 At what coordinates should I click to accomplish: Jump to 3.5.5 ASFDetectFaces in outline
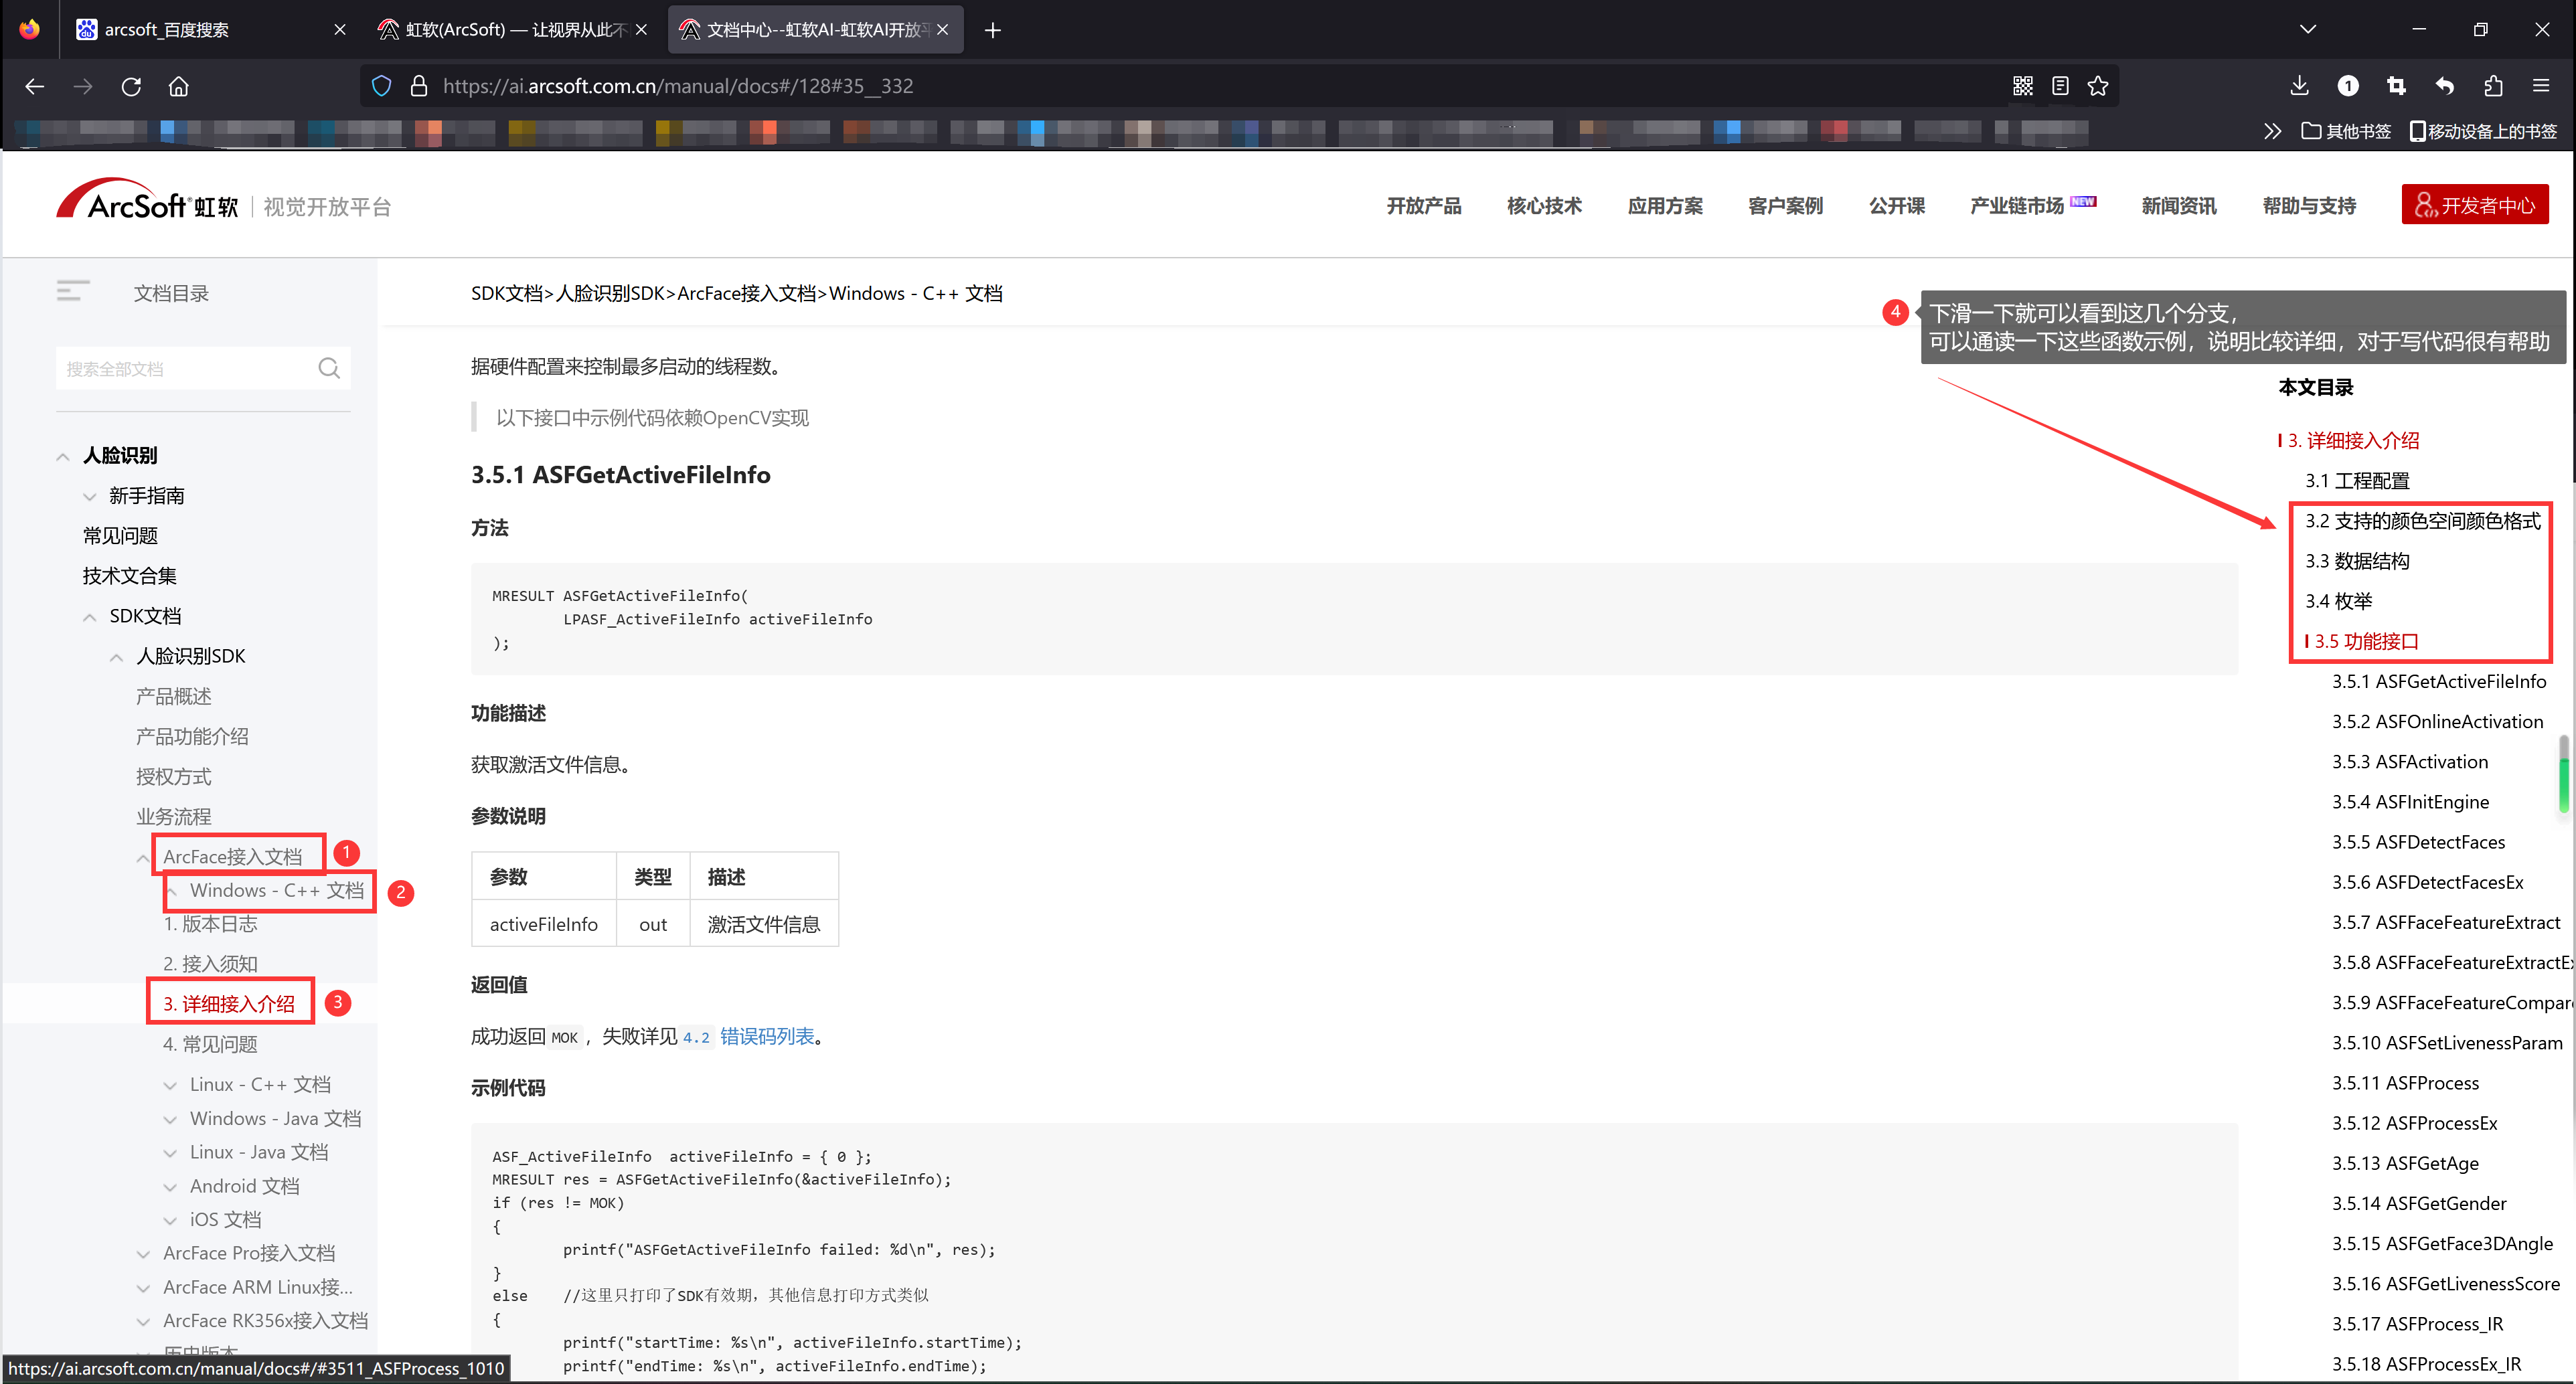click(2417, 842)
